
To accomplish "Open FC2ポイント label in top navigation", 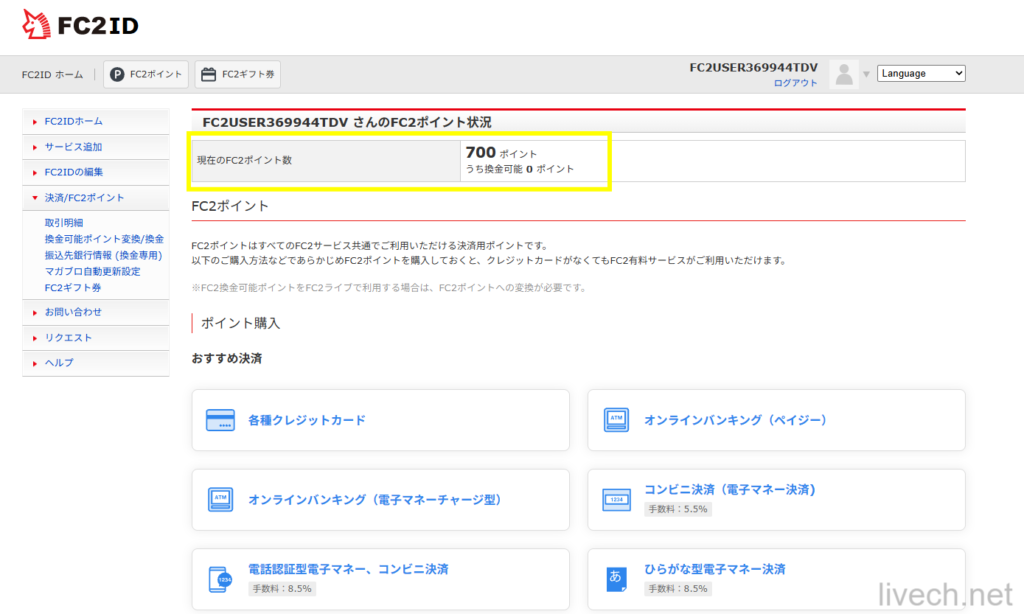I will point(155,74).
